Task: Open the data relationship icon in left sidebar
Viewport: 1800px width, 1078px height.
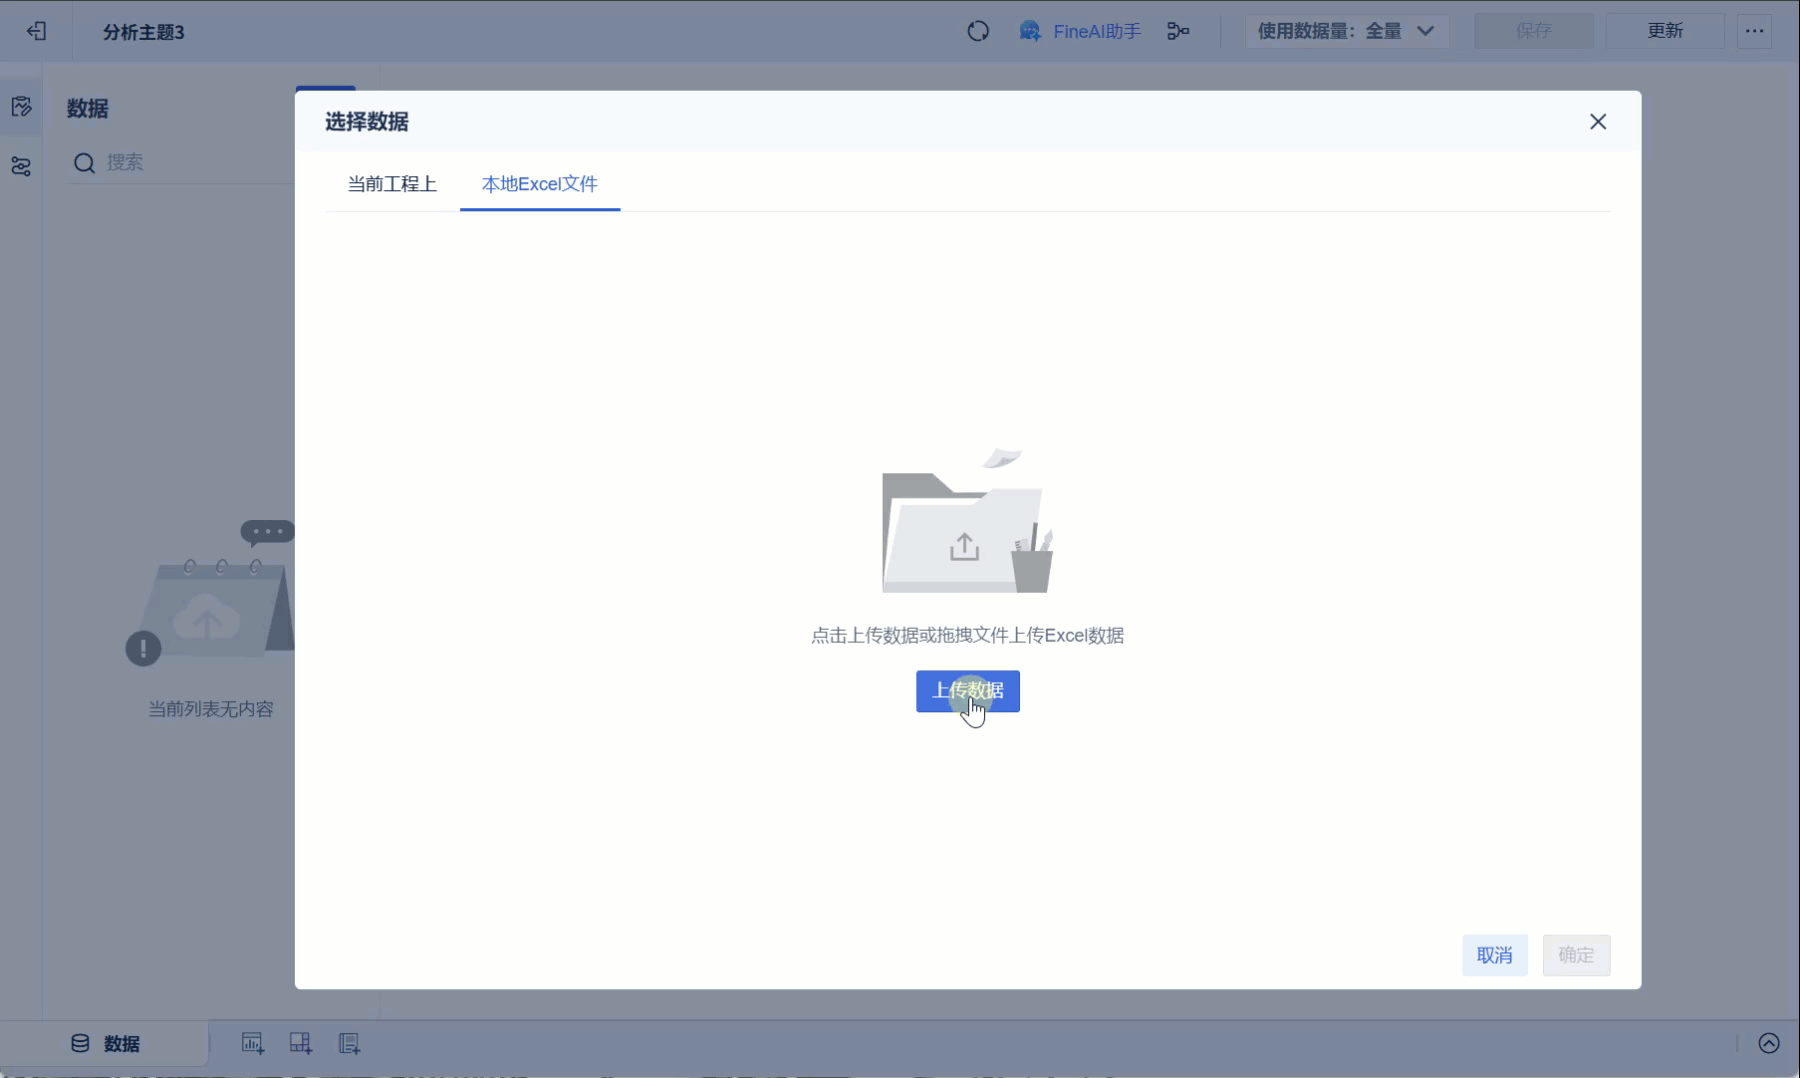Action: [x=21, y=167]
